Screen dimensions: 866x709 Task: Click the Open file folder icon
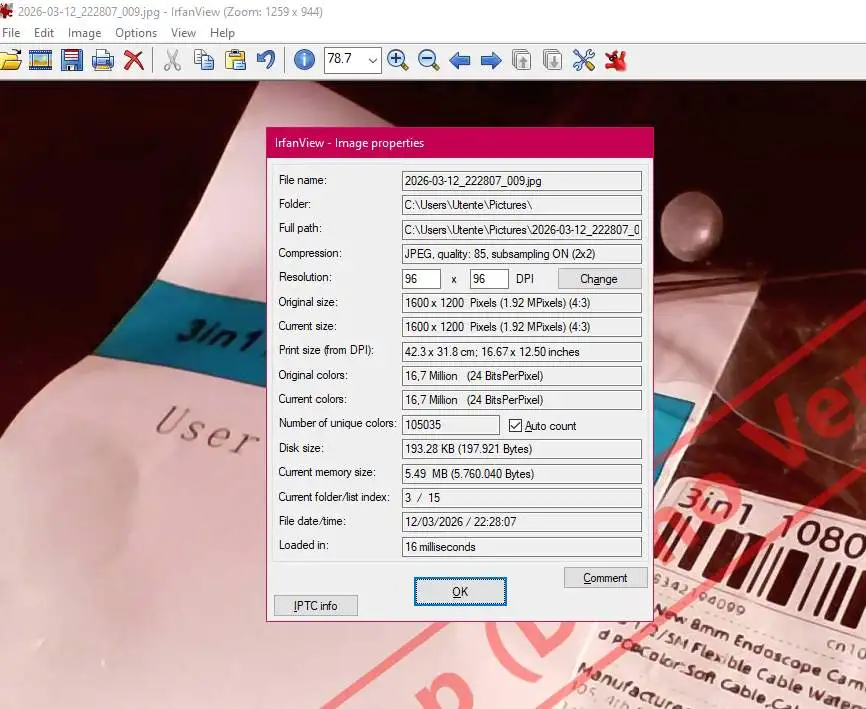[10, 60]
